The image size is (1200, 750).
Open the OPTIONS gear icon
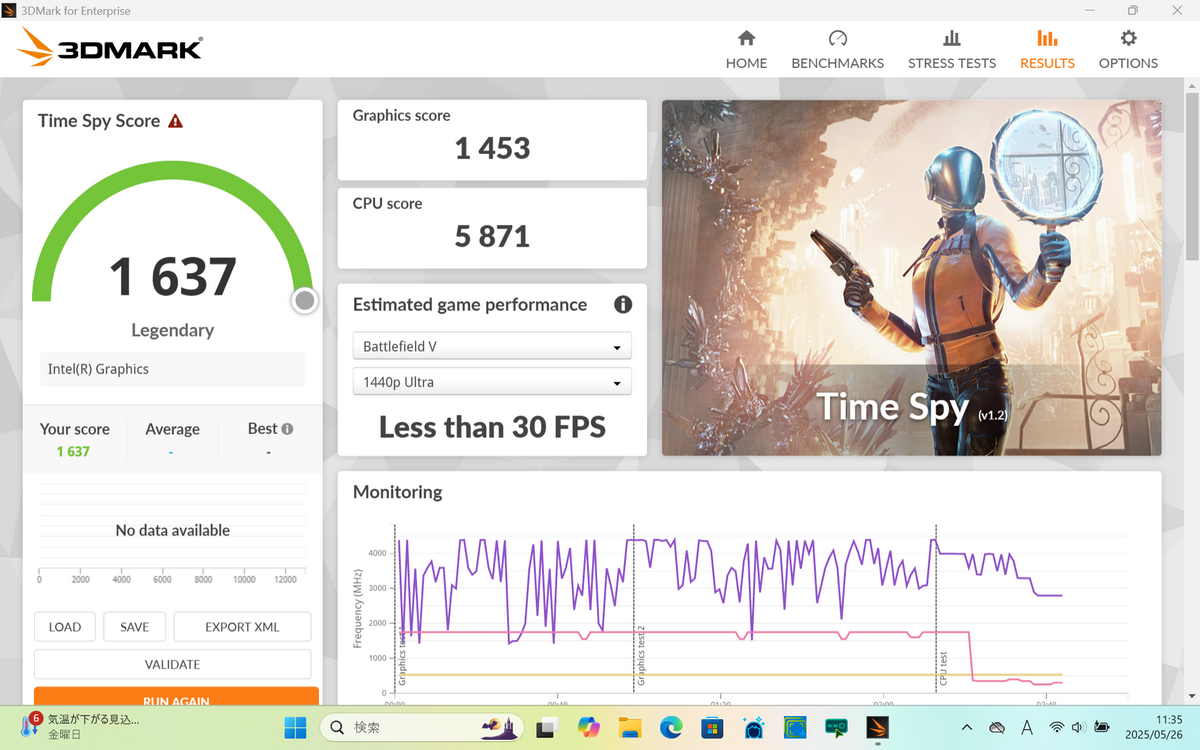point(1128,38)
